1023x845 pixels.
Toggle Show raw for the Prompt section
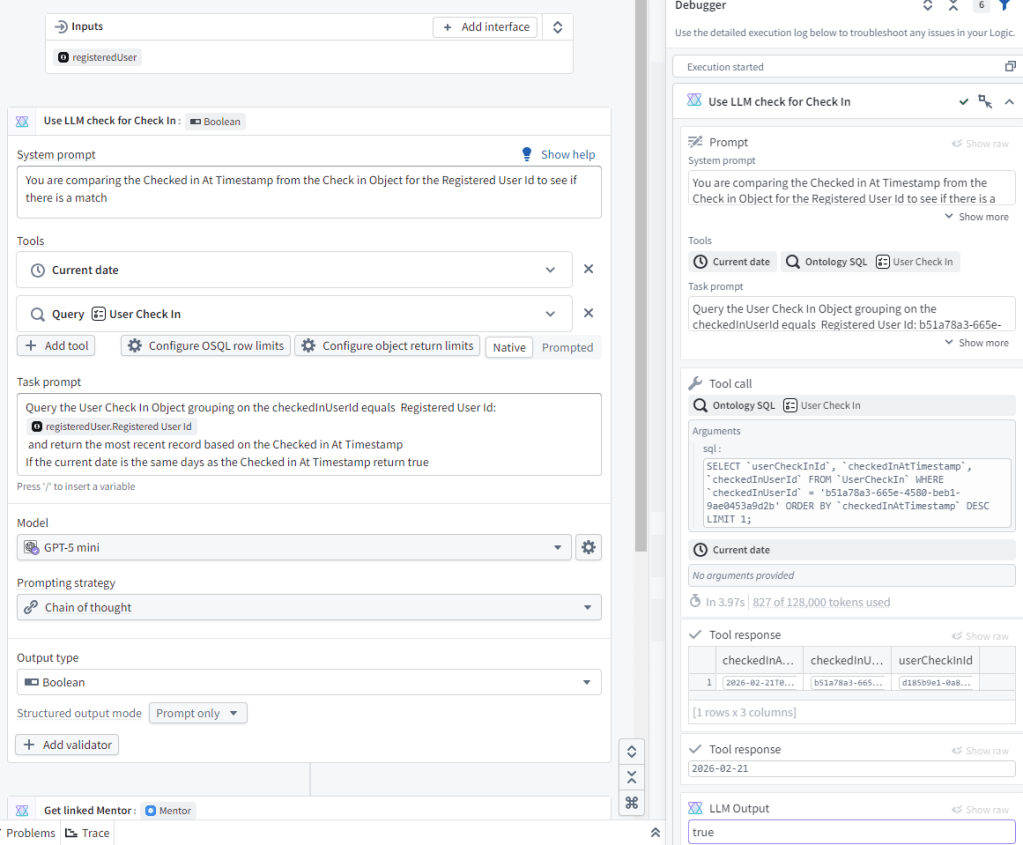click(980, 143)
